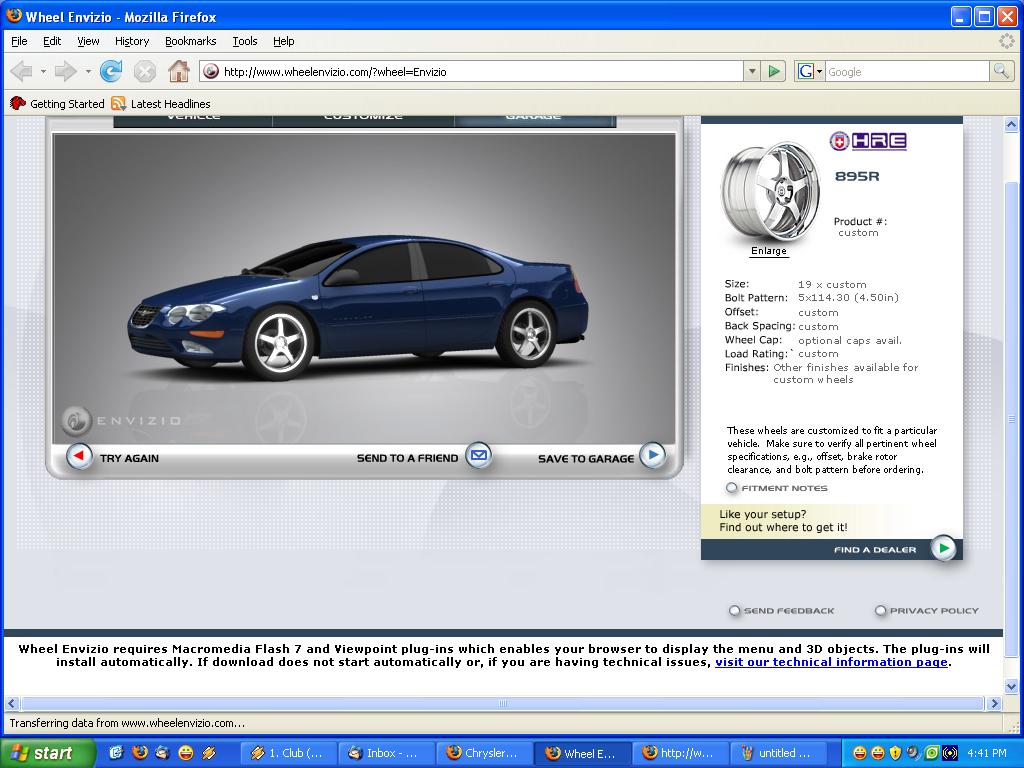Open the Latest Headlines feed bookmark
Image resolution: width=1024 pixels, height=768 pixels.
[161, 104]
